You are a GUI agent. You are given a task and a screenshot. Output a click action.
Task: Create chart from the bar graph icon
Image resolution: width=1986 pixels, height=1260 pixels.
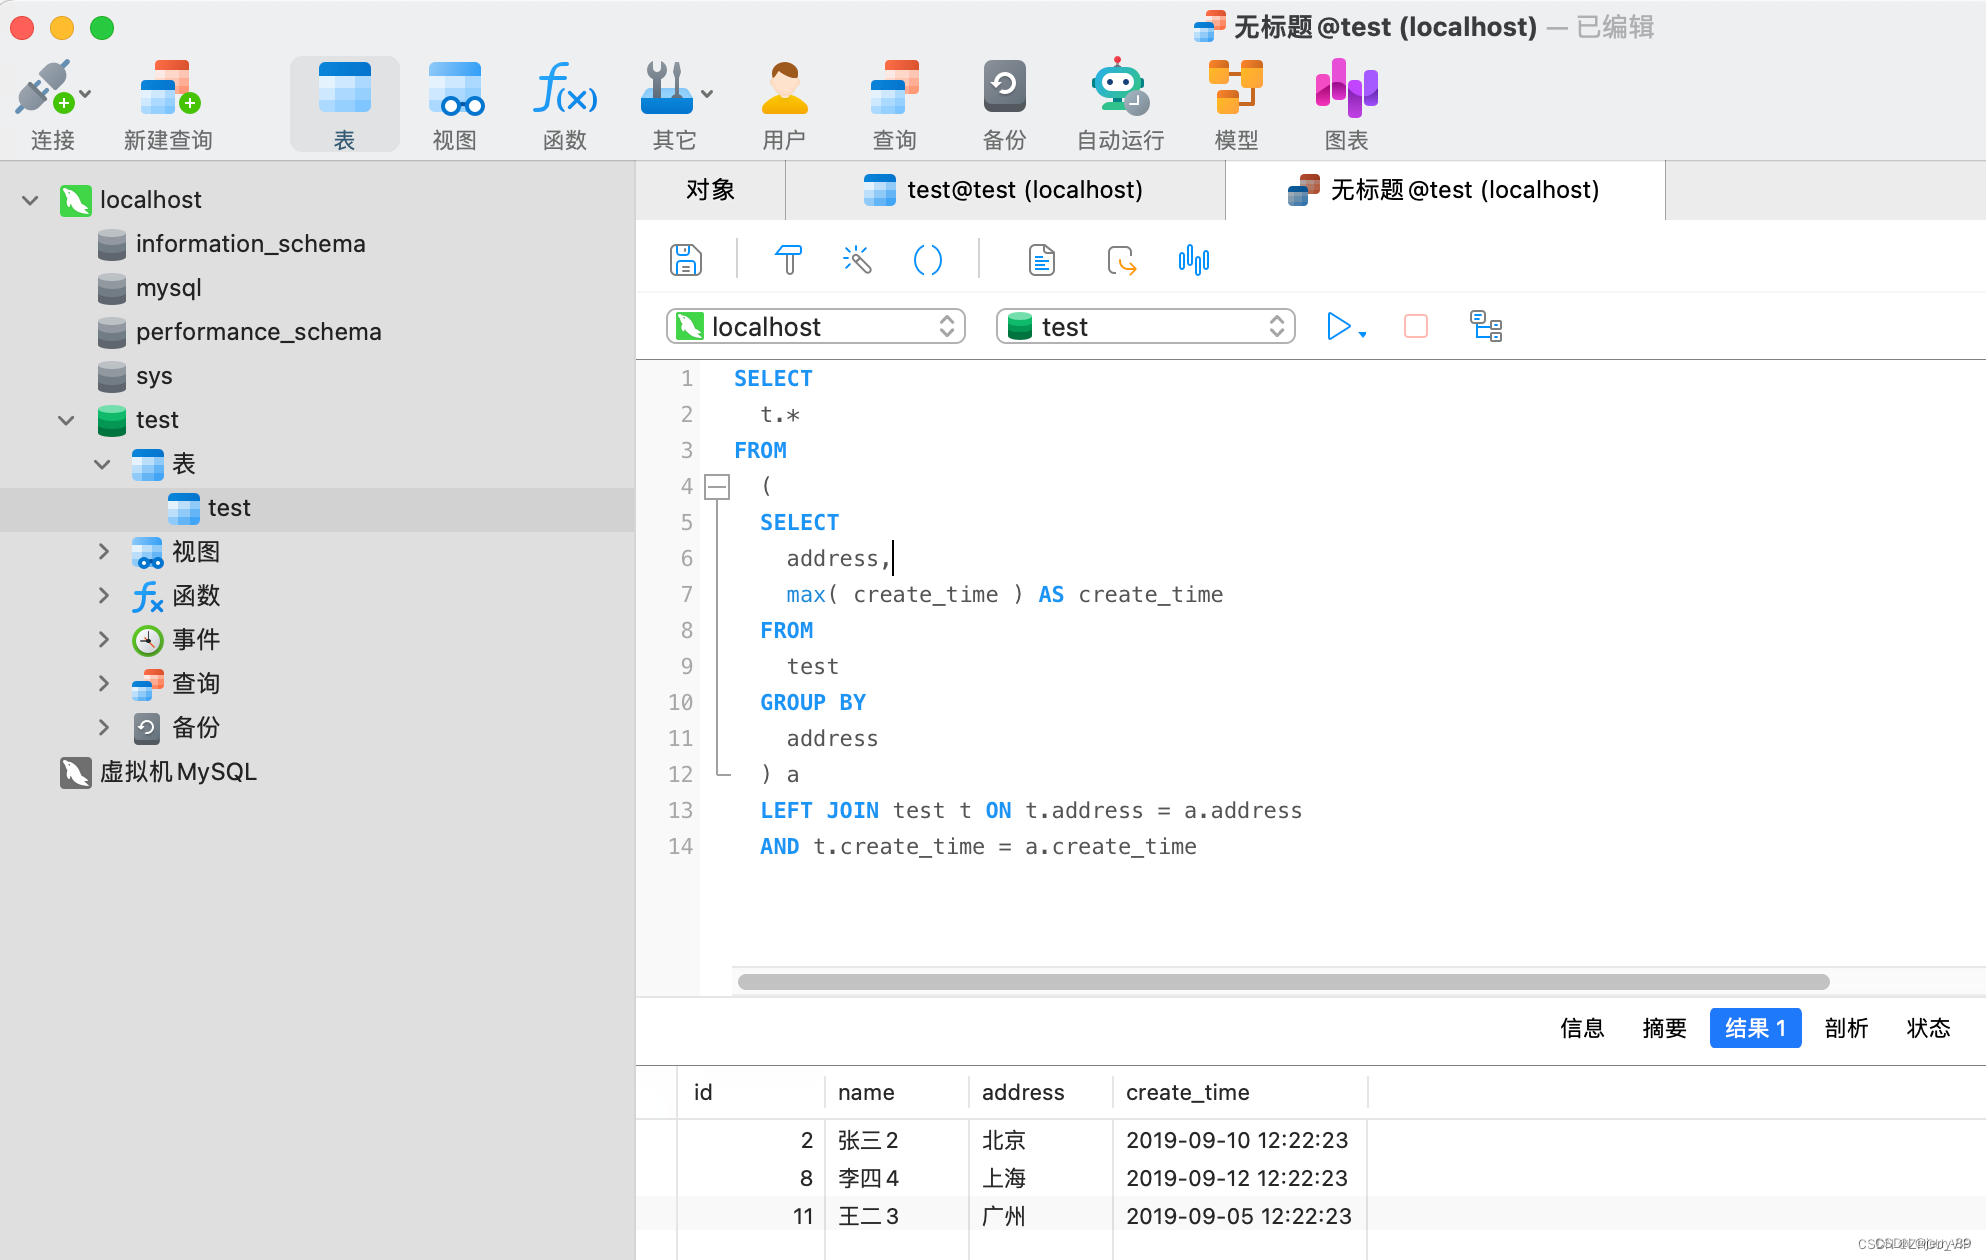[1194, 260]
